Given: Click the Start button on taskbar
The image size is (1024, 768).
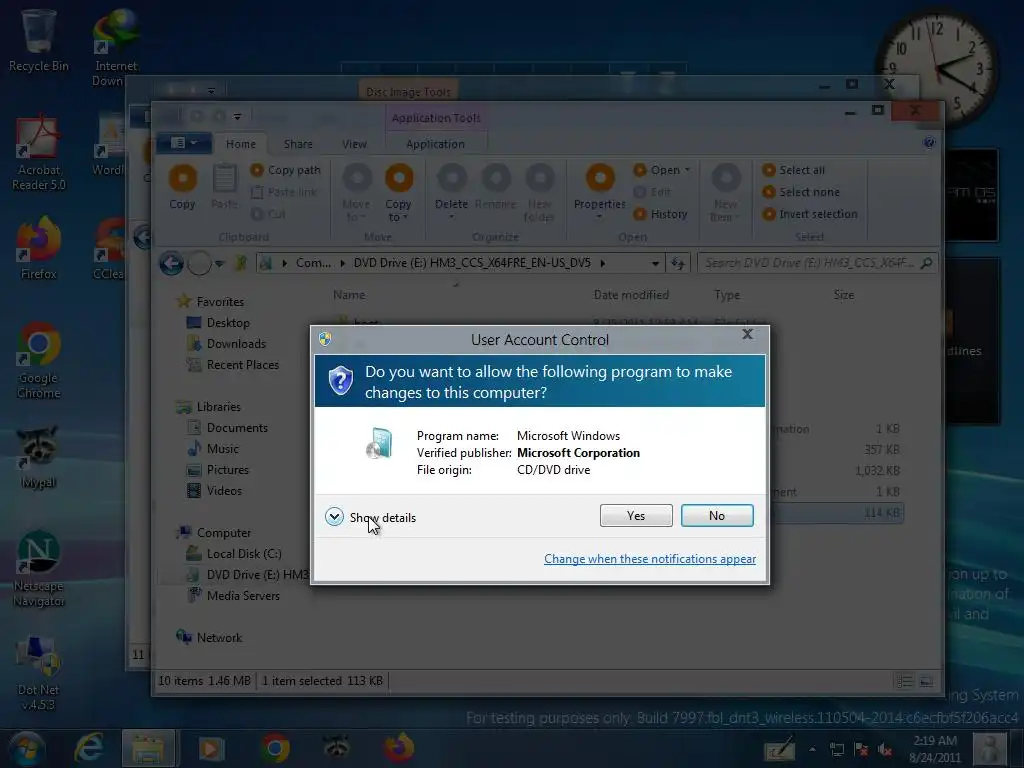Looking at the screenshot, I should tap(26, 748).
